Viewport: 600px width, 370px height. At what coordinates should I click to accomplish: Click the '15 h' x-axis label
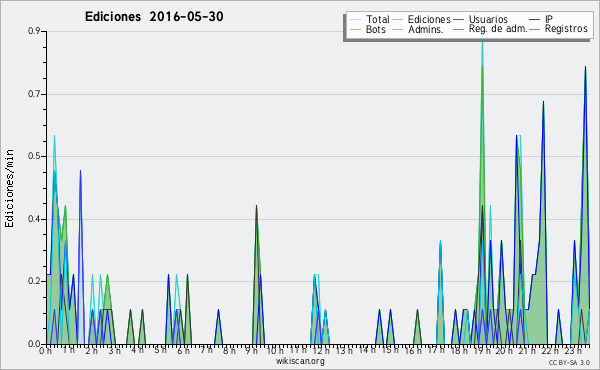390,350
